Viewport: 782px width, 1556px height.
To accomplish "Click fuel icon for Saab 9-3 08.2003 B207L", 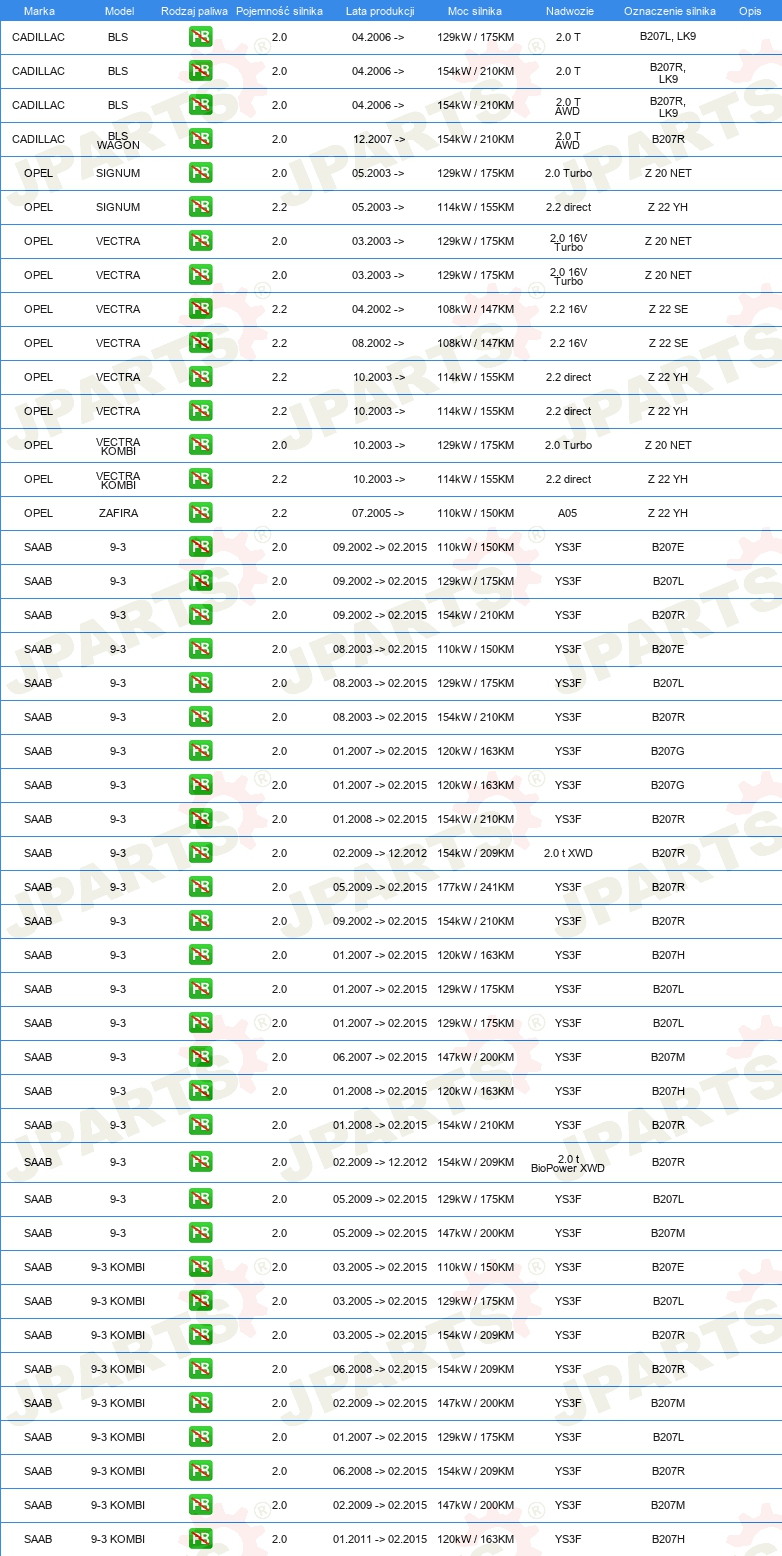I will click(x=200, y=683).
